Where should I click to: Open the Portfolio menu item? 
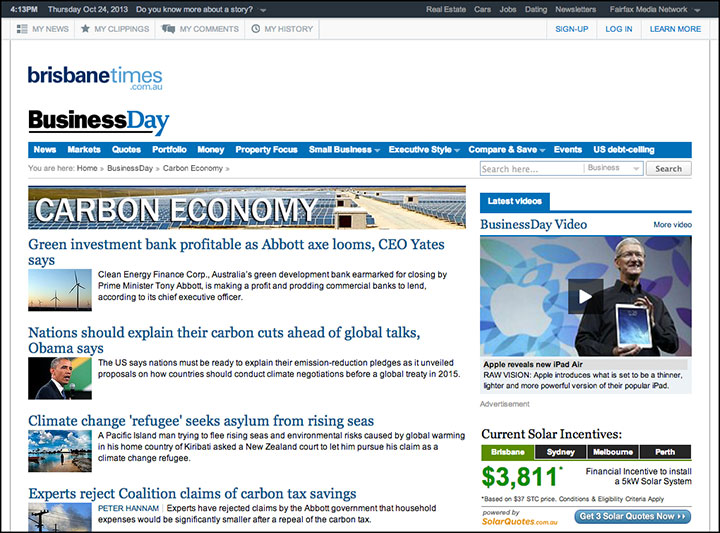[169, 150]
